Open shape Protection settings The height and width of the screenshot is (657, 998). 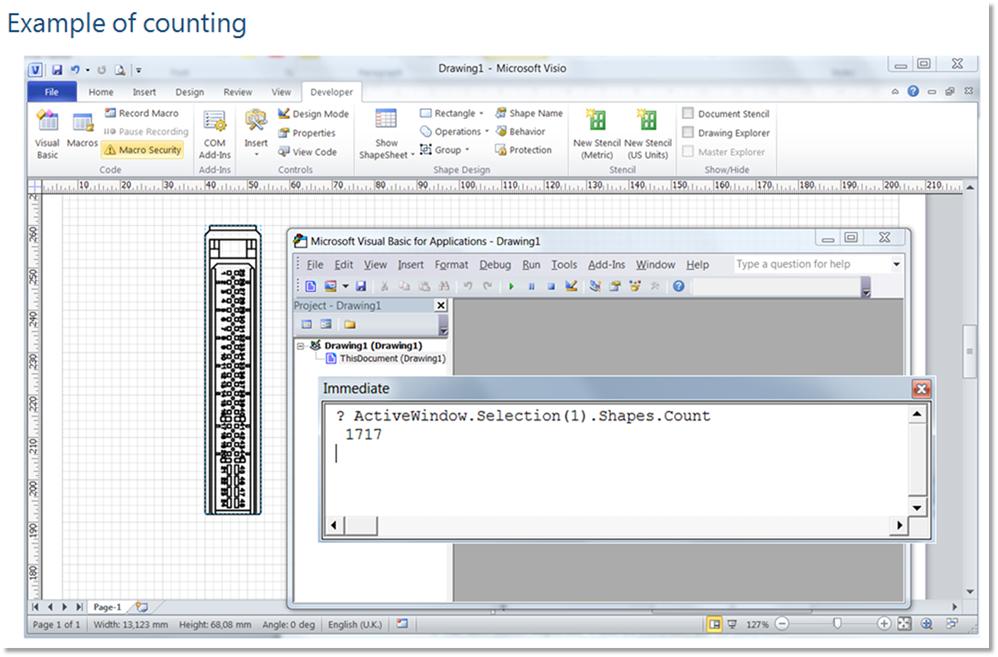[x=523, y=150]
